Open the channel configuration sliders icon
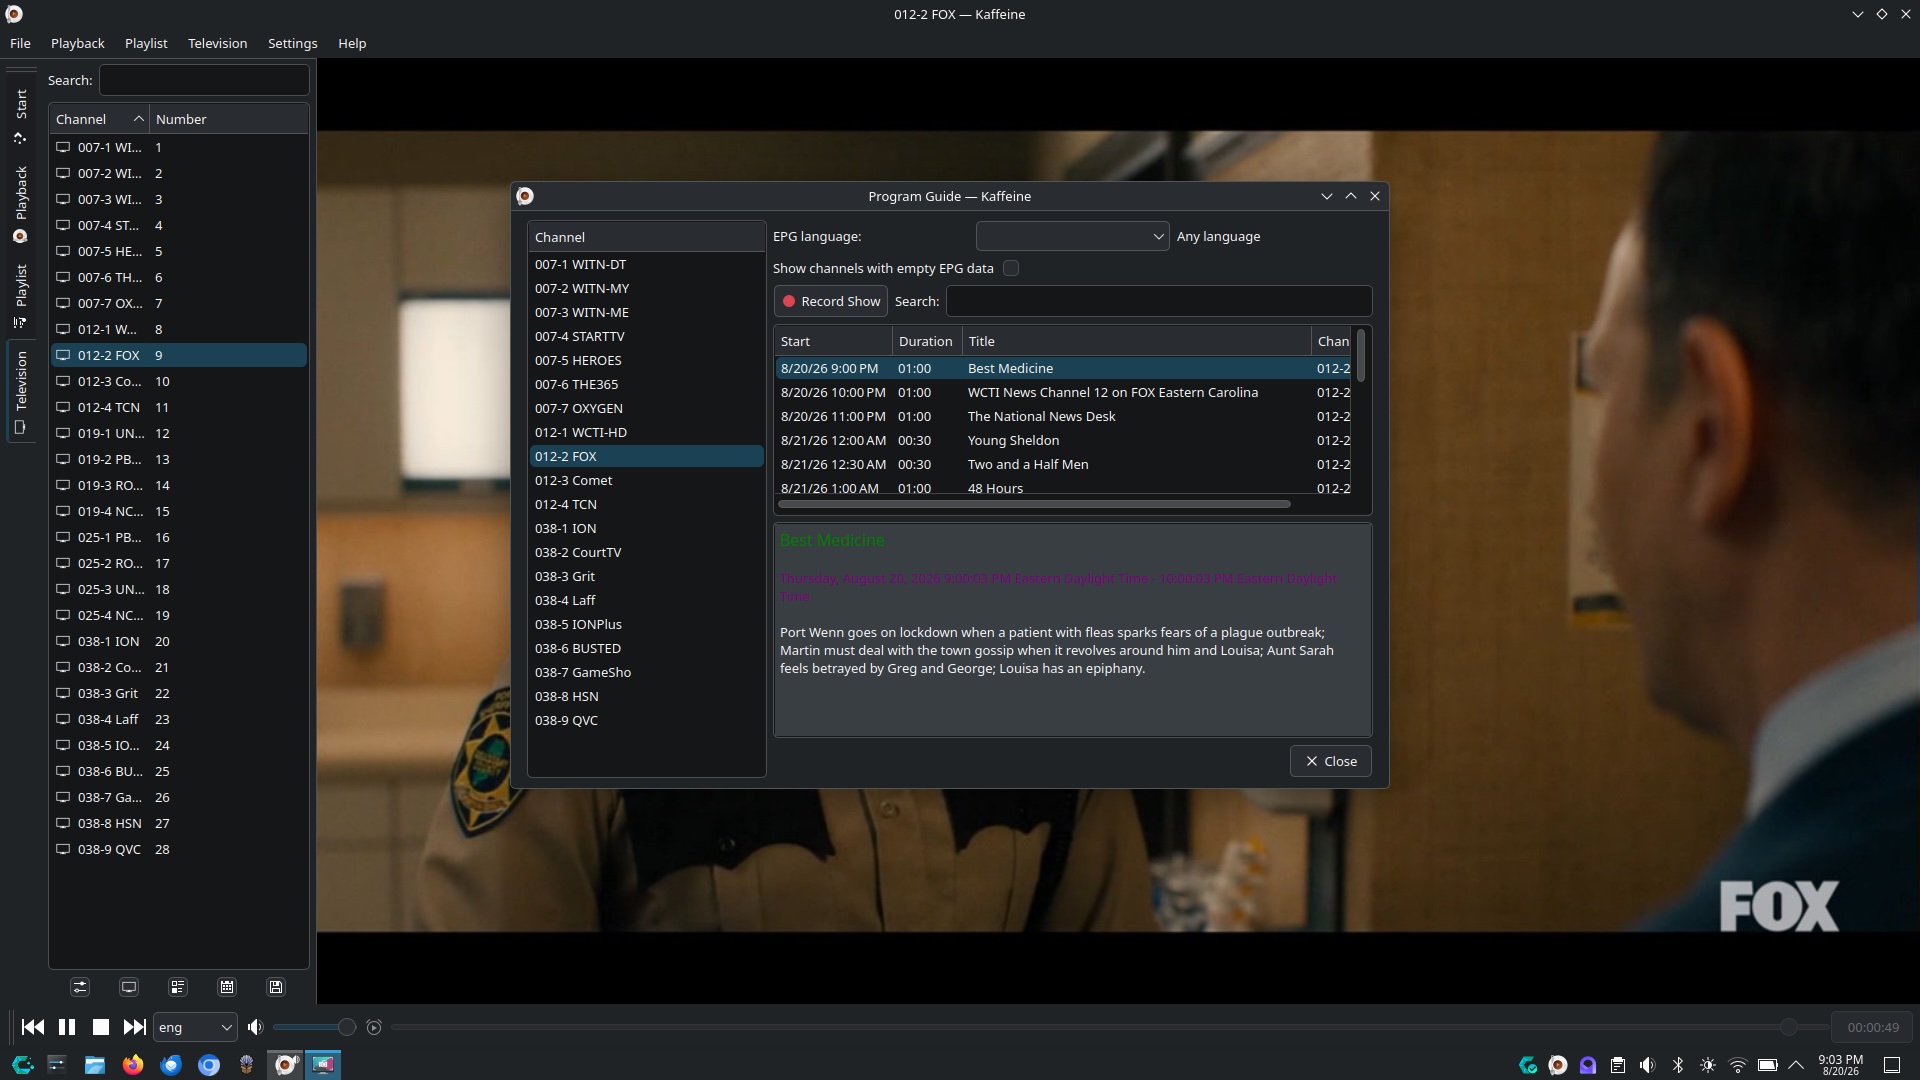The image size is (1920, 1080). (x=80, y=987)
